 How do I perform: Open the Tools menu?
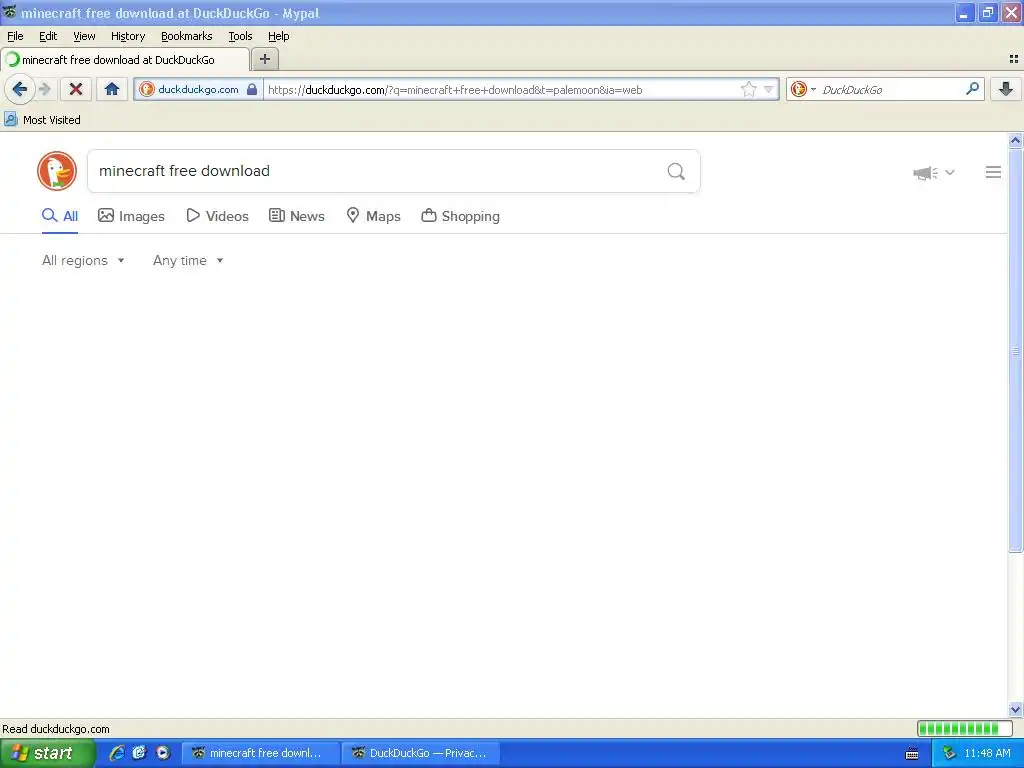pyautogui.click(x=240, y=36)
